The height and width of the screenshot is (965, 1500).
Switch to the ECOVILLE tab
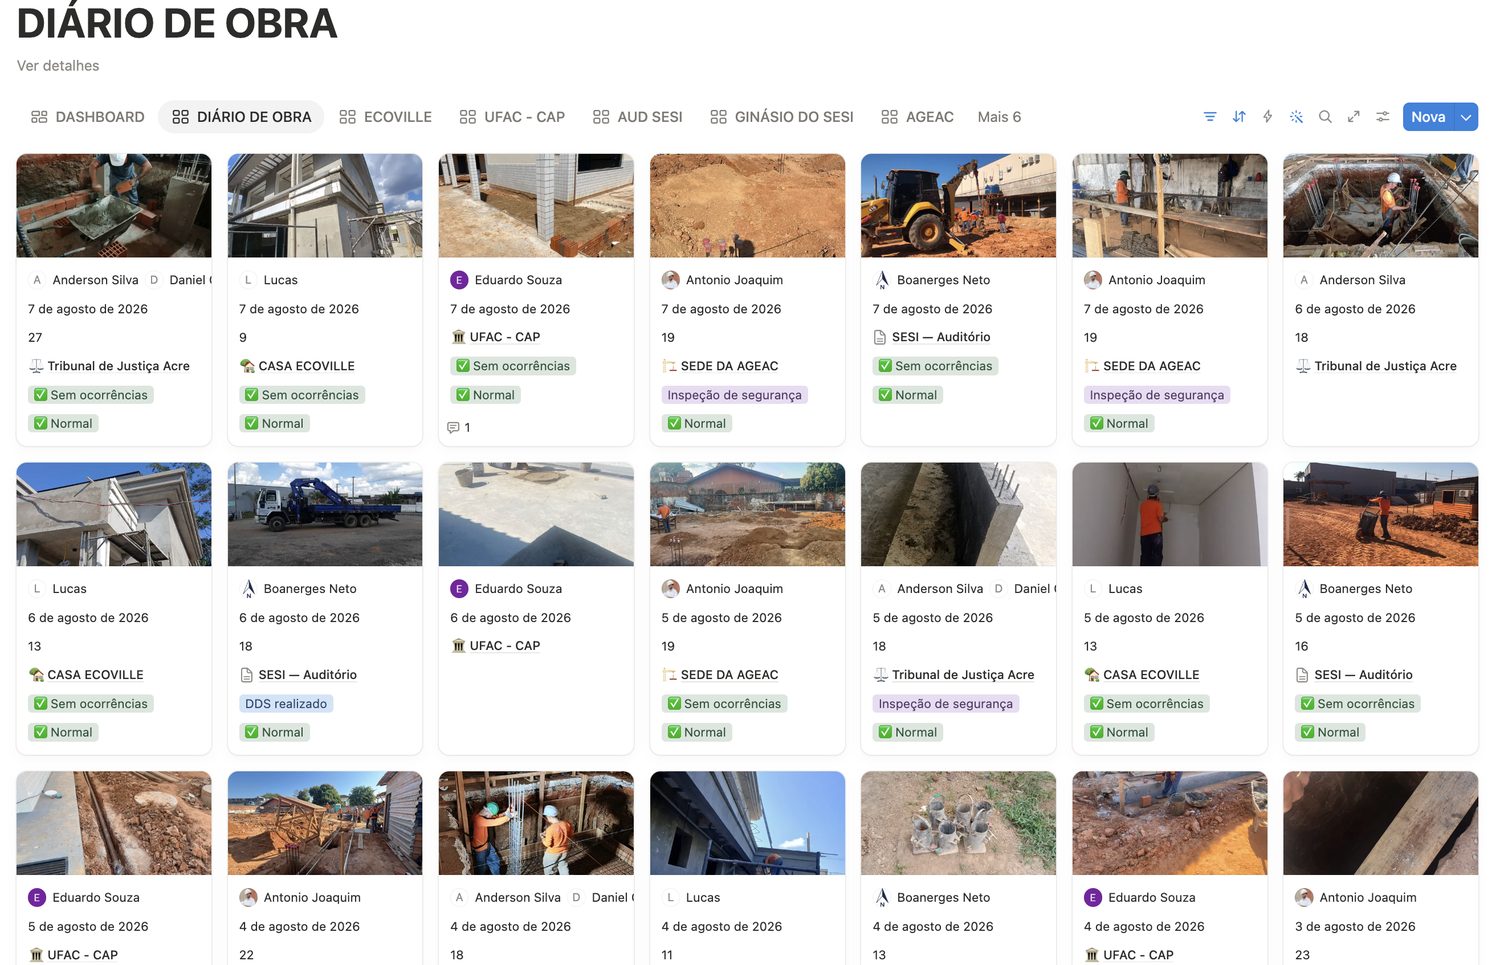point(386,117)
